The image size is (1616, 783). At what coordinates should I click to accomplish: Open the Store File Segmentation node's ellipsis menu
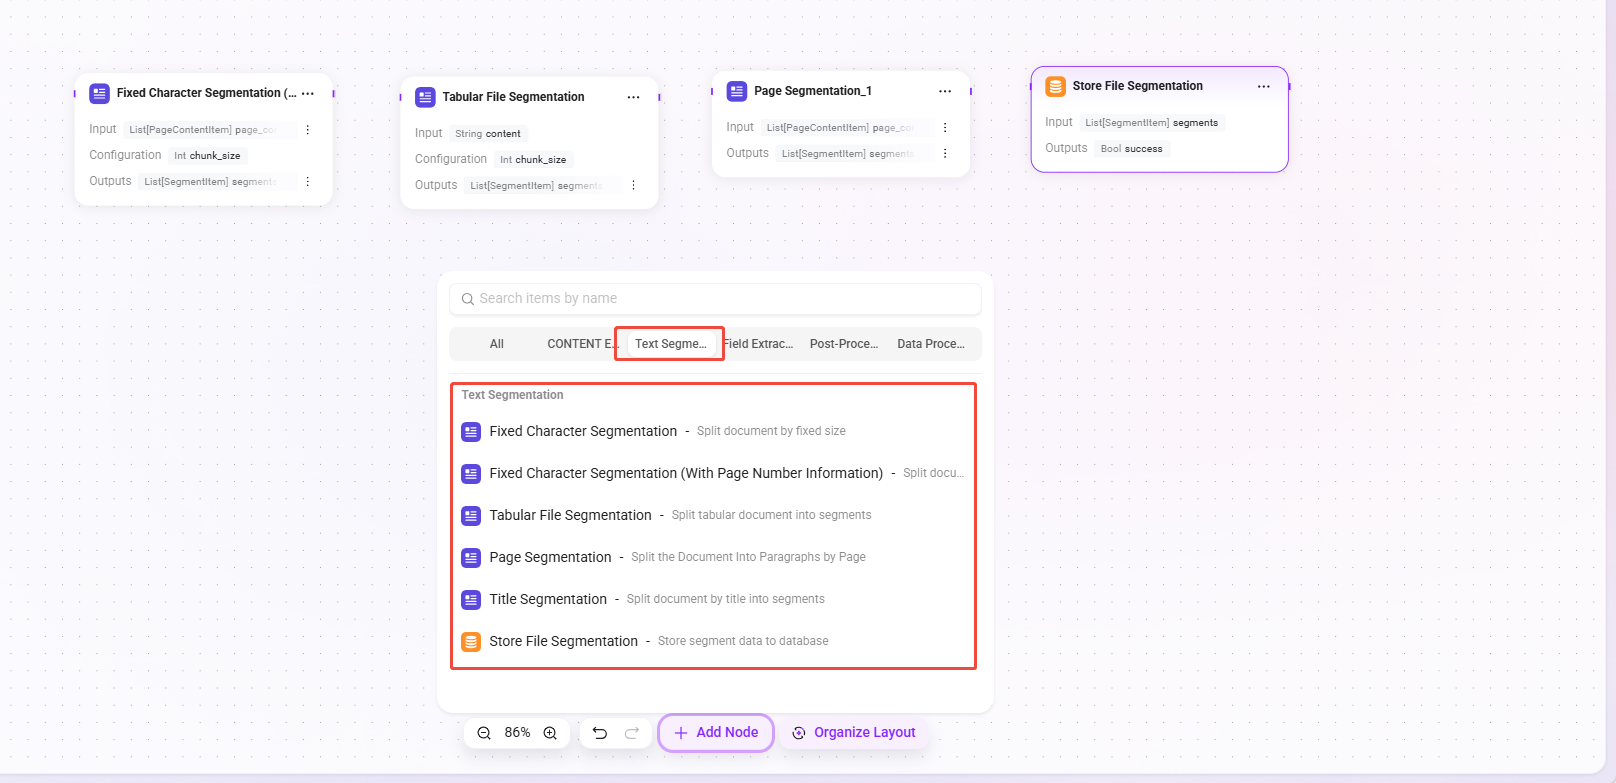[x=1264, y=86]
